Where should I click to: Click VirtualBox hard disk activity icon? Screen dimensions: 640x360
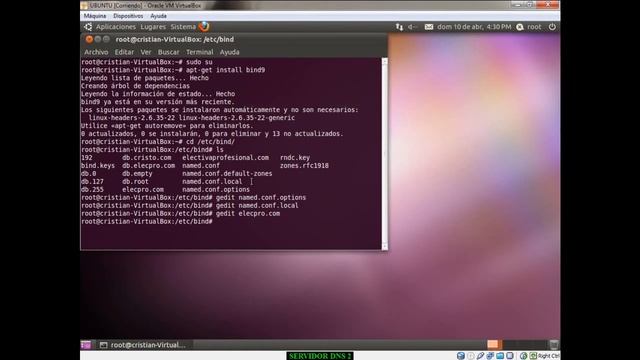click(461, 356)
